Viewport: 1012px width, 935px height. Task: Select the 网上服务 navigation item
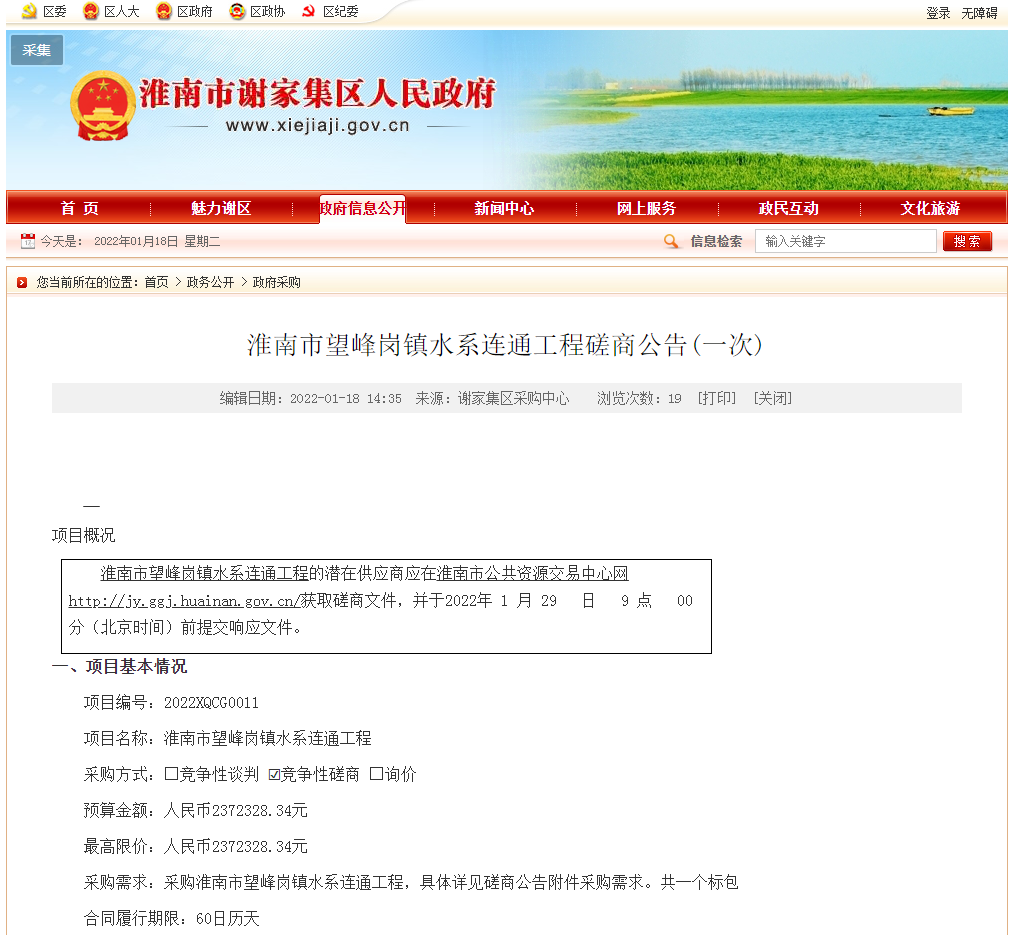(x=647, y=208)
